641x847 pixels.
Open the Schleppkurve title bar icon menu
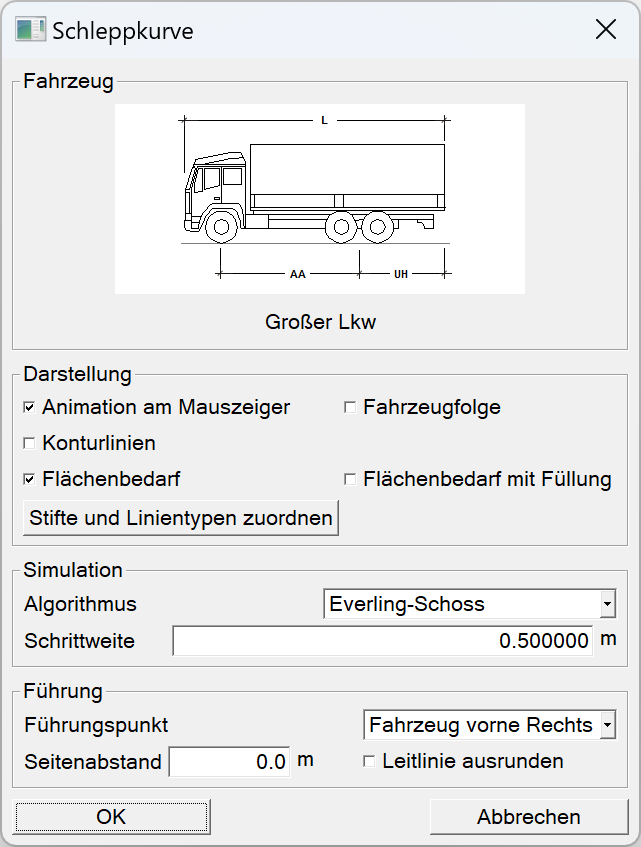coord(28,30)
